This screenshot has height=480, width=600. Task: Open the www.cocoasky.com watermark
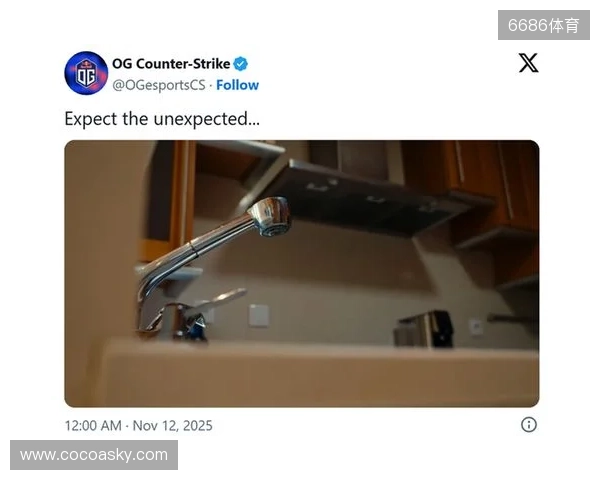click(94, 455)
